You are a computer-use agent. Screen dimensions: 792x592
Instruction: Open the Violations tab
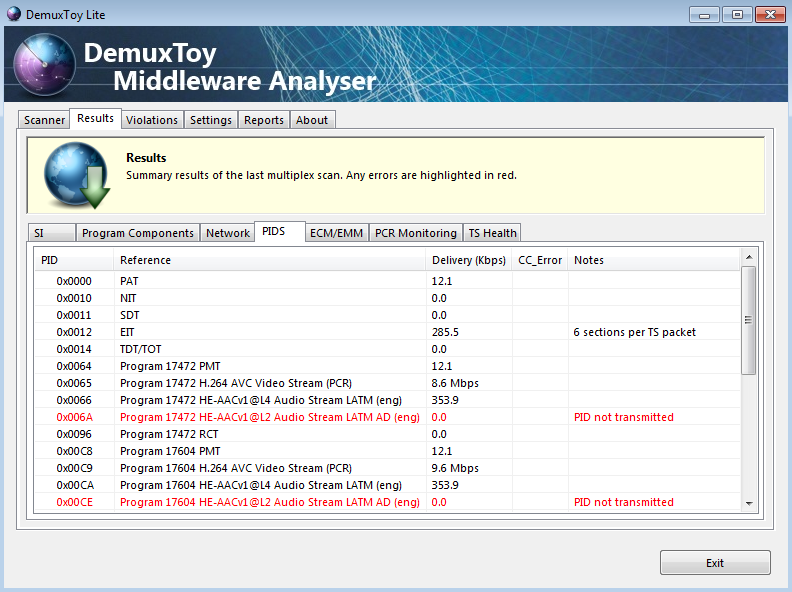click(x=152, y=120)
